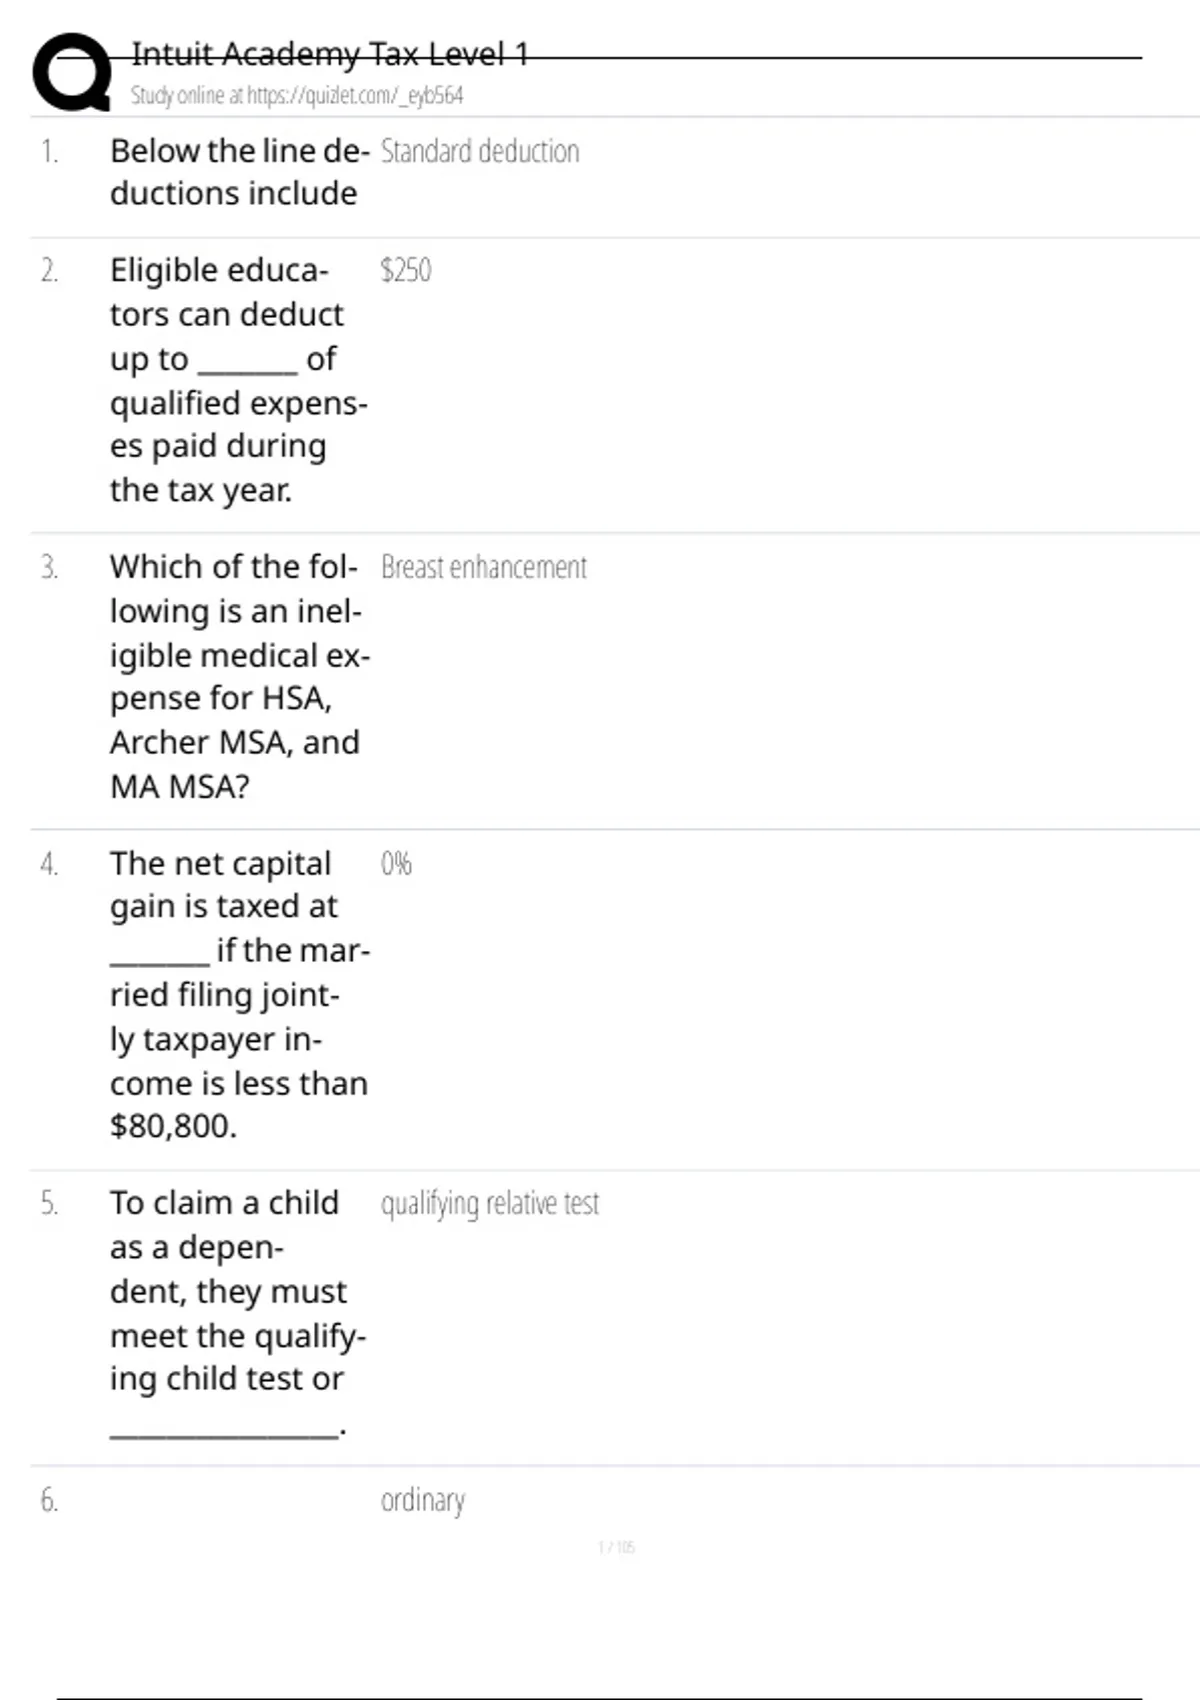Select the '0%' answer text

click(x=396, y=864)
